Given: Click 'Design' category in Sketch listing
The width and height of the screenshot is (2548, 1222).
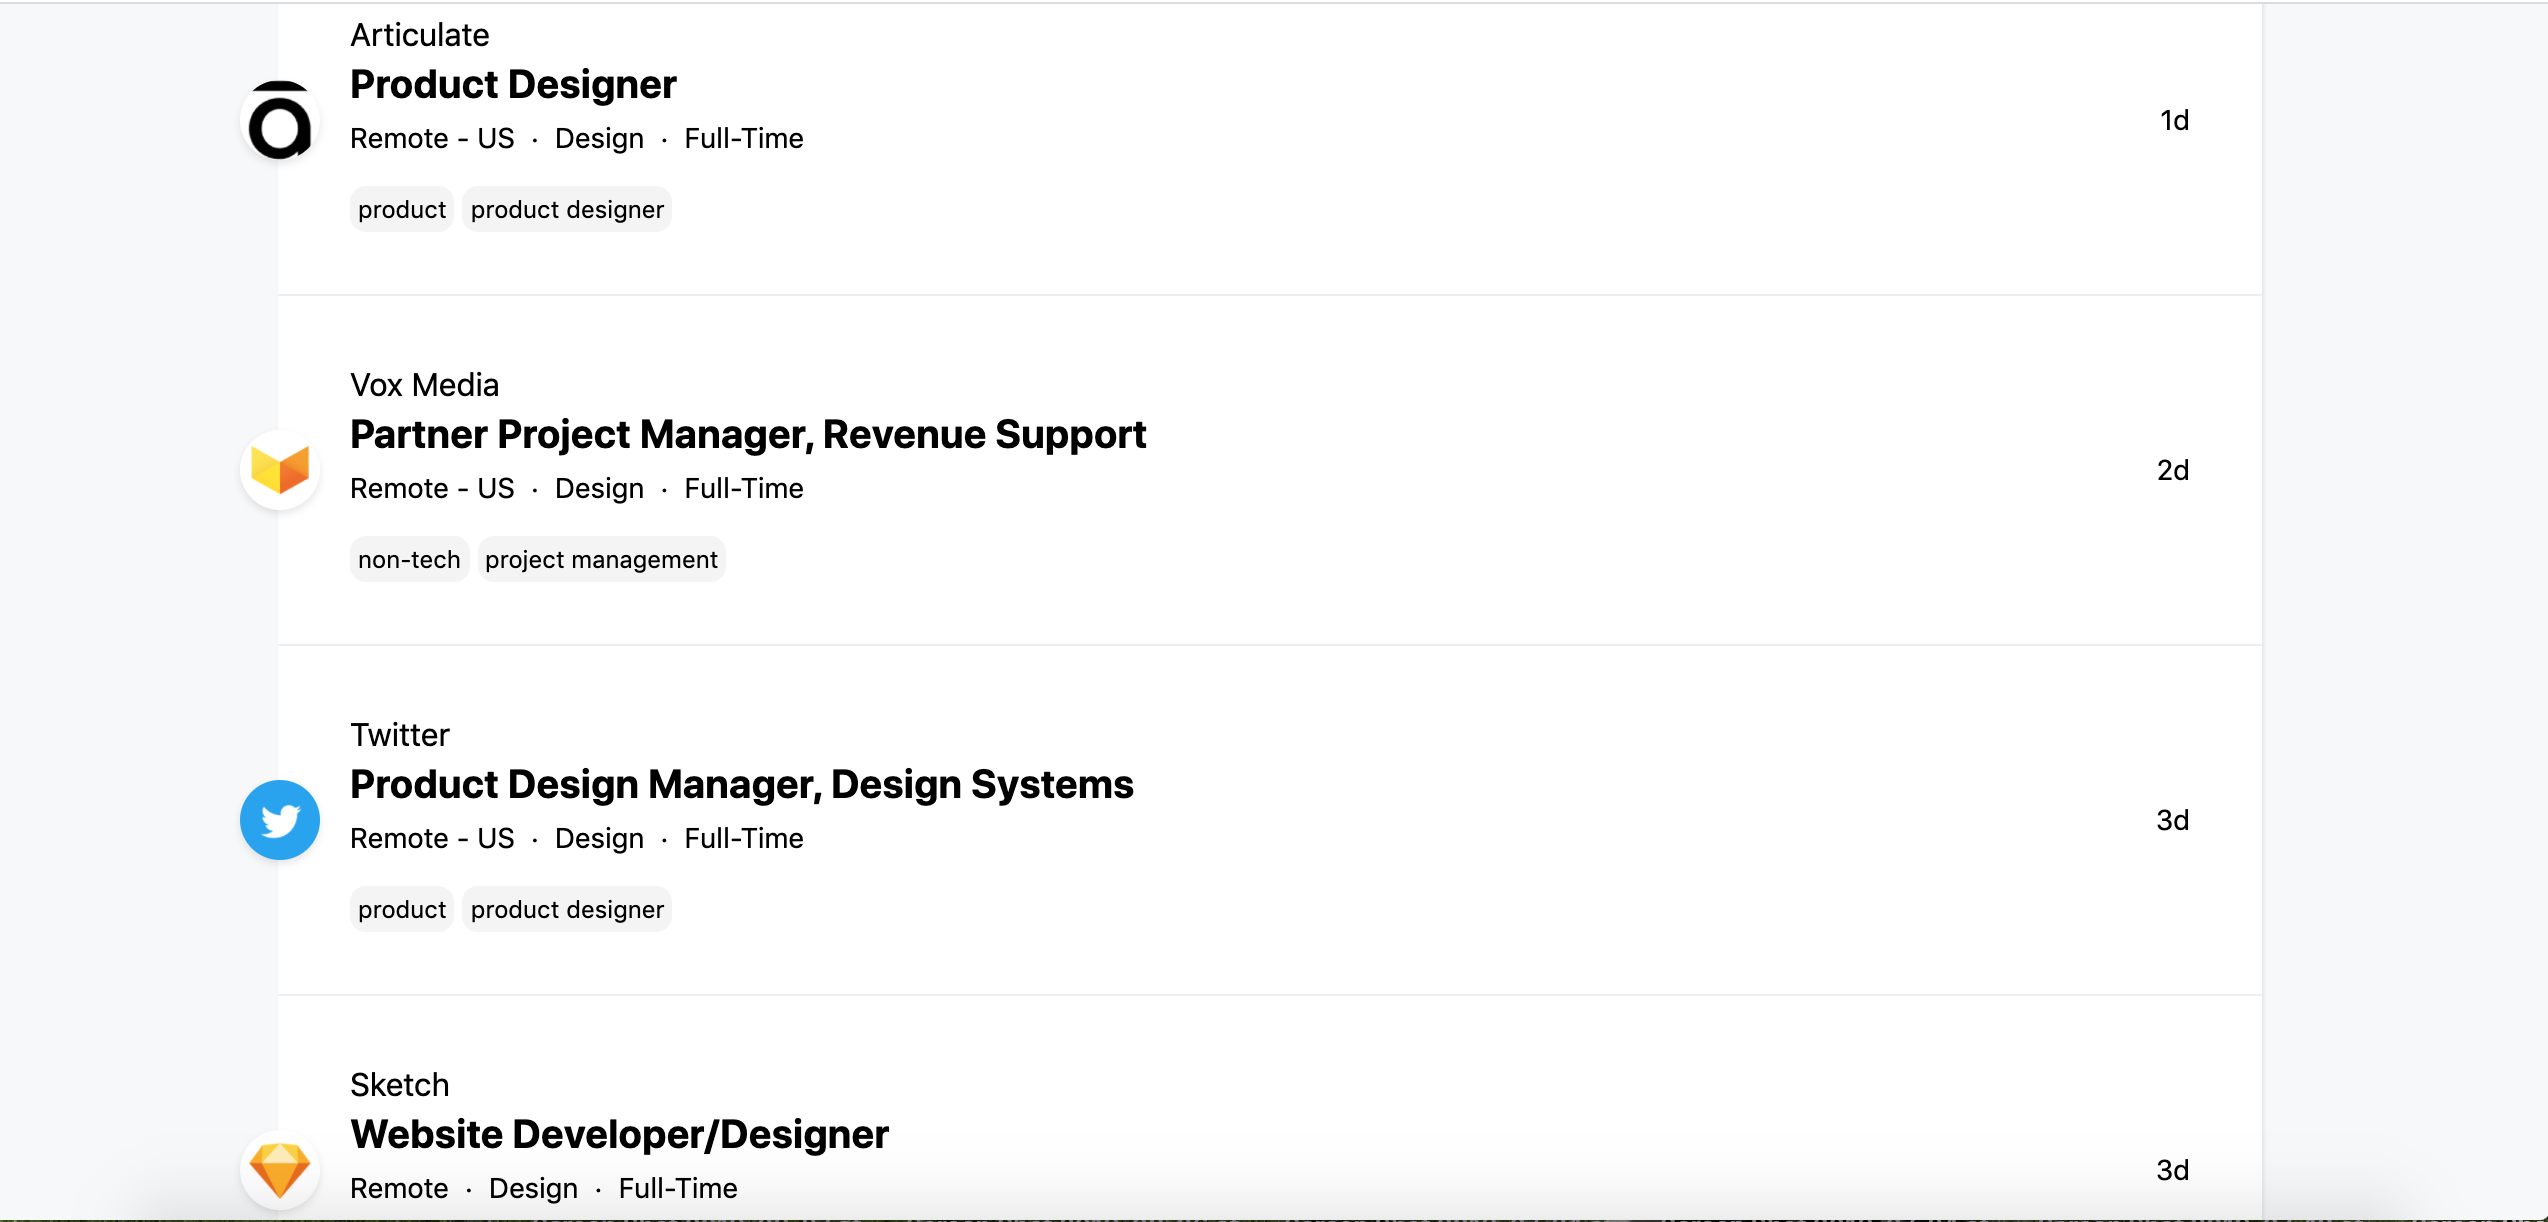Looking at the screenshot, I should click(x=533, y=1188).
